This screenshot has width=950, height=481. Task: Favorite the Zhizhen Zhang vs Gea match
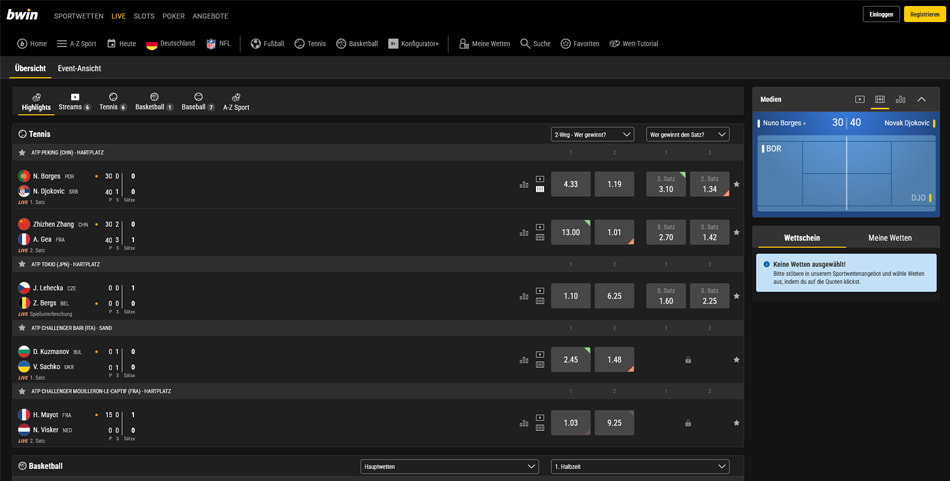tap(736, 232)
